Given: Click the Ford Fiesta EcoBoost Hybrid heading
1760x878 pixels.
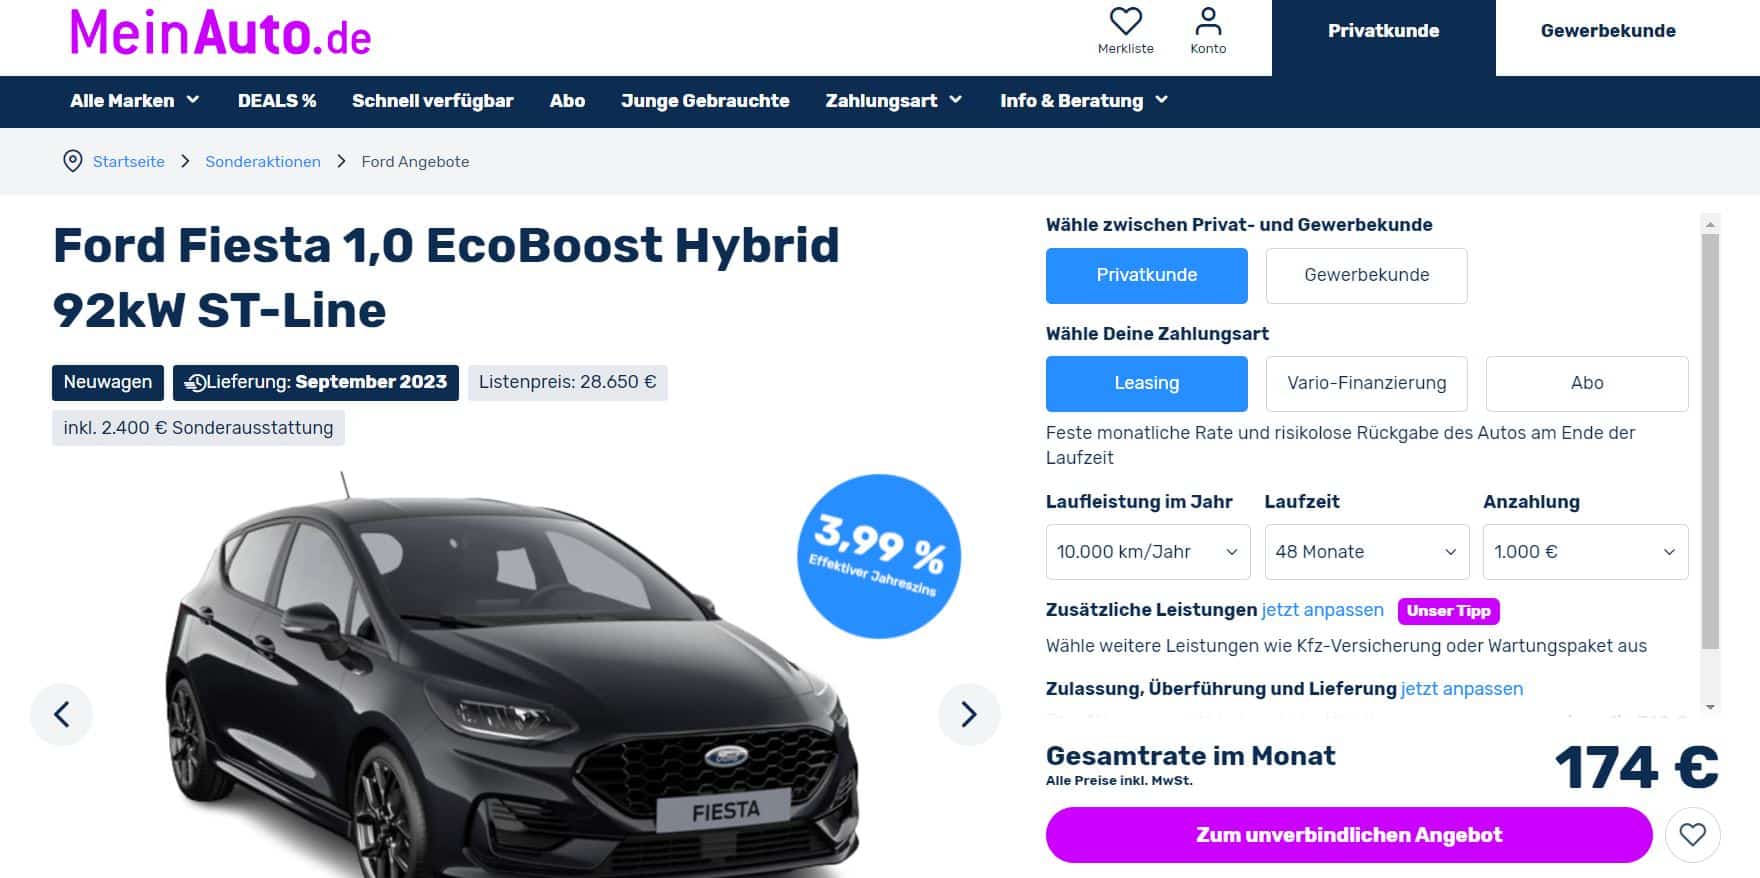Looking at the screenshot, I should pyautogui.click(x=446, y=277).
